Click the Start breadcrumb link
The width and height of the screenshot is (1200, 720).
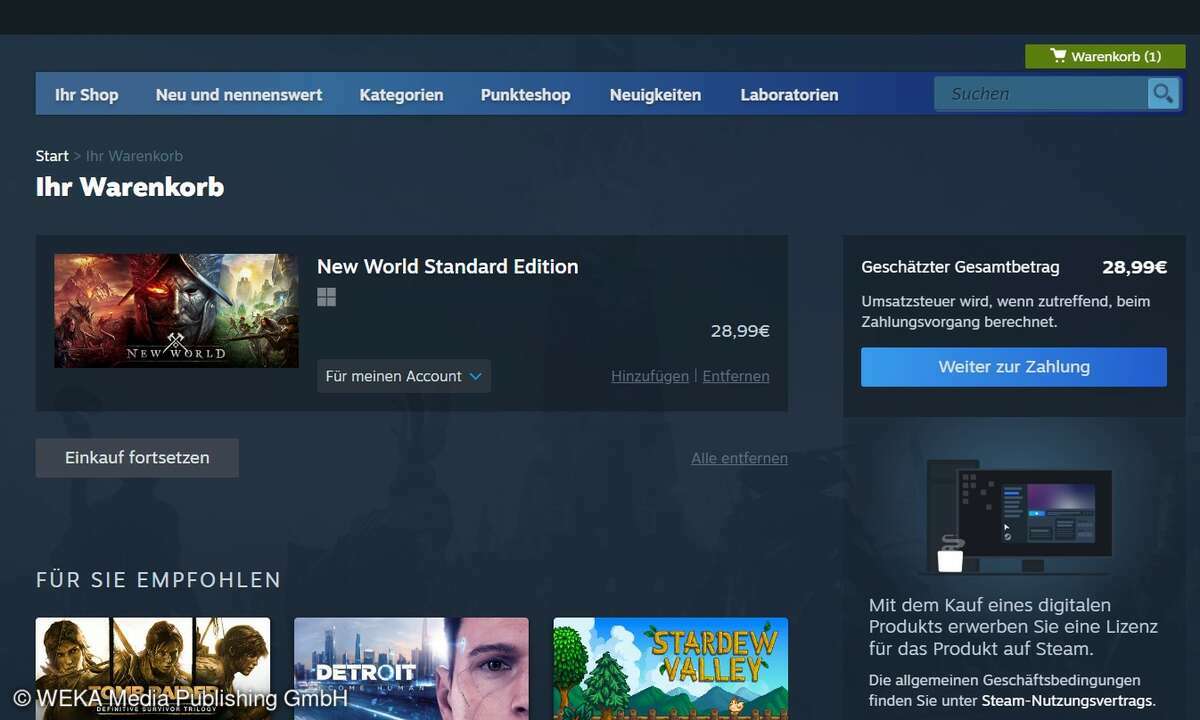pos(52,156)
